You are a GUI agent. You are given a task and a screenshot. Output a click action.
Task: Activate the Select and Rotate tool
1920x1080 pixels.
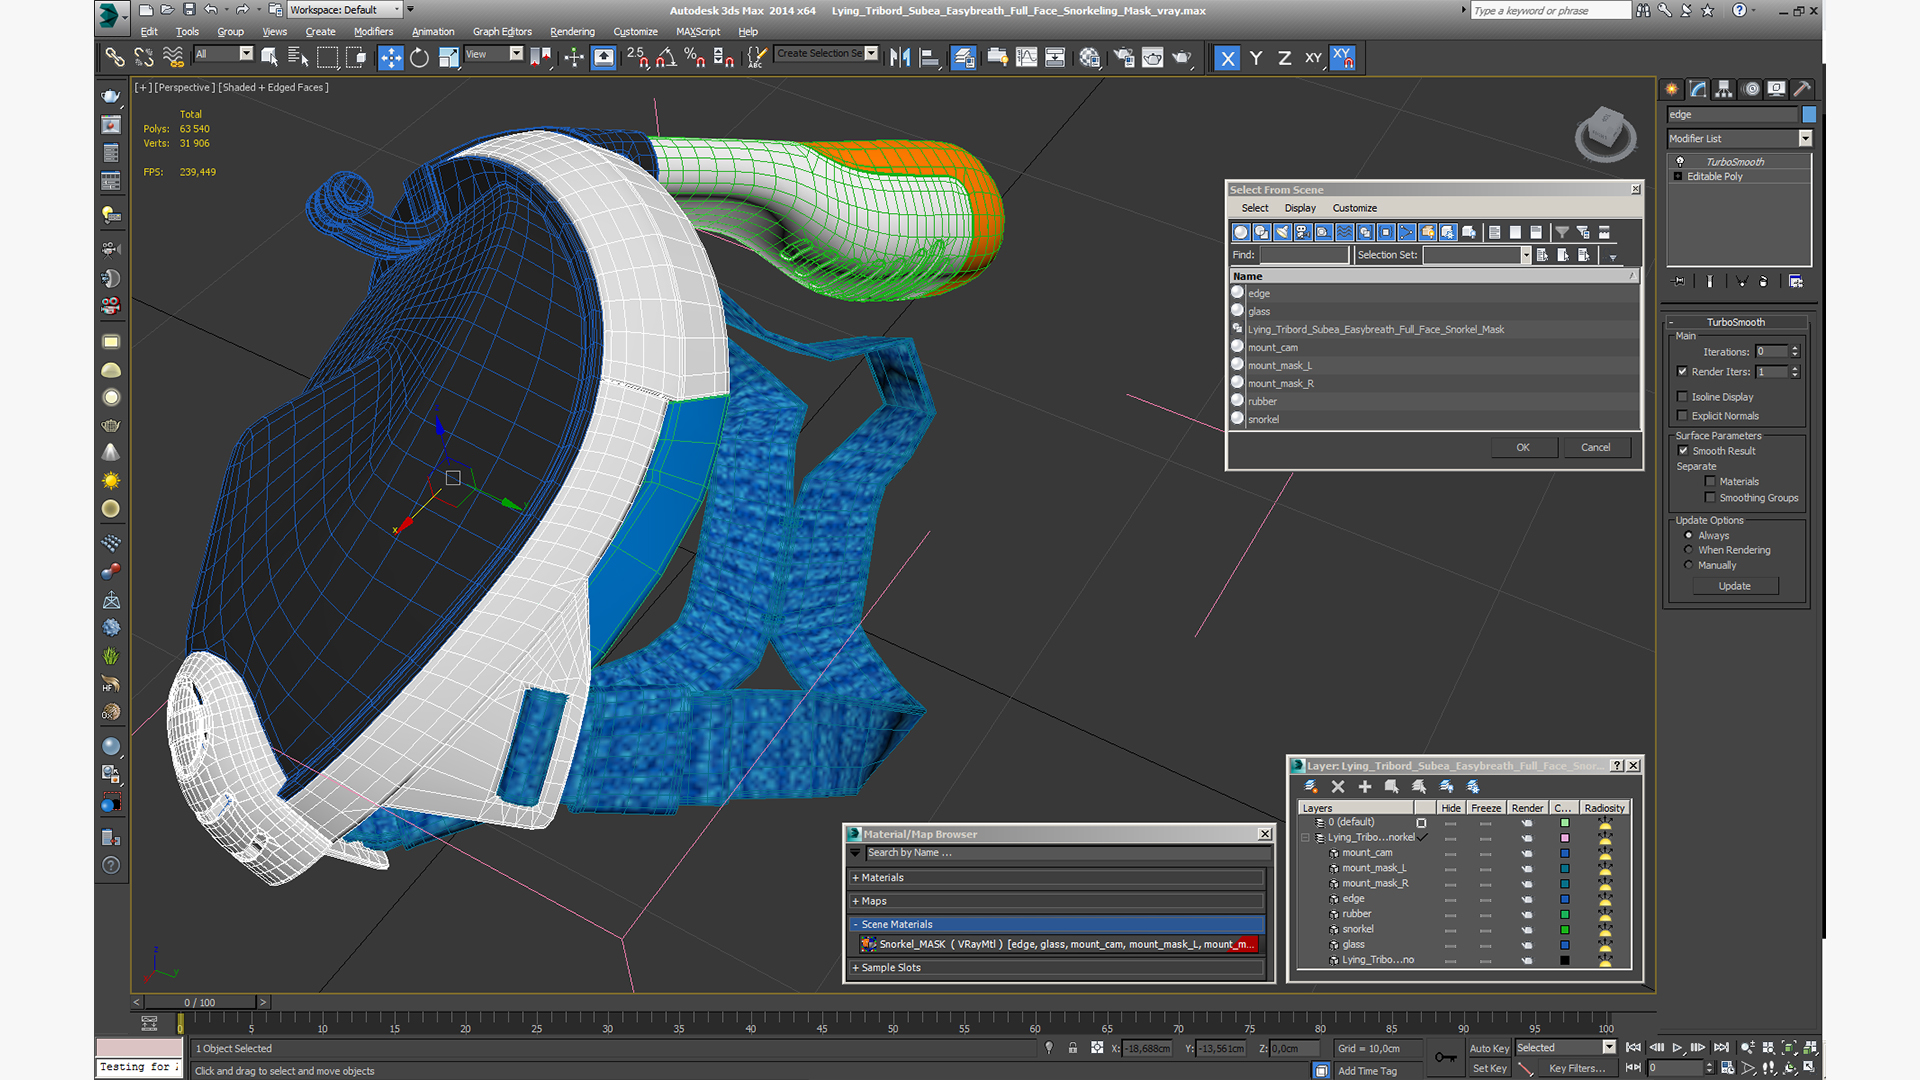[420, 58]
